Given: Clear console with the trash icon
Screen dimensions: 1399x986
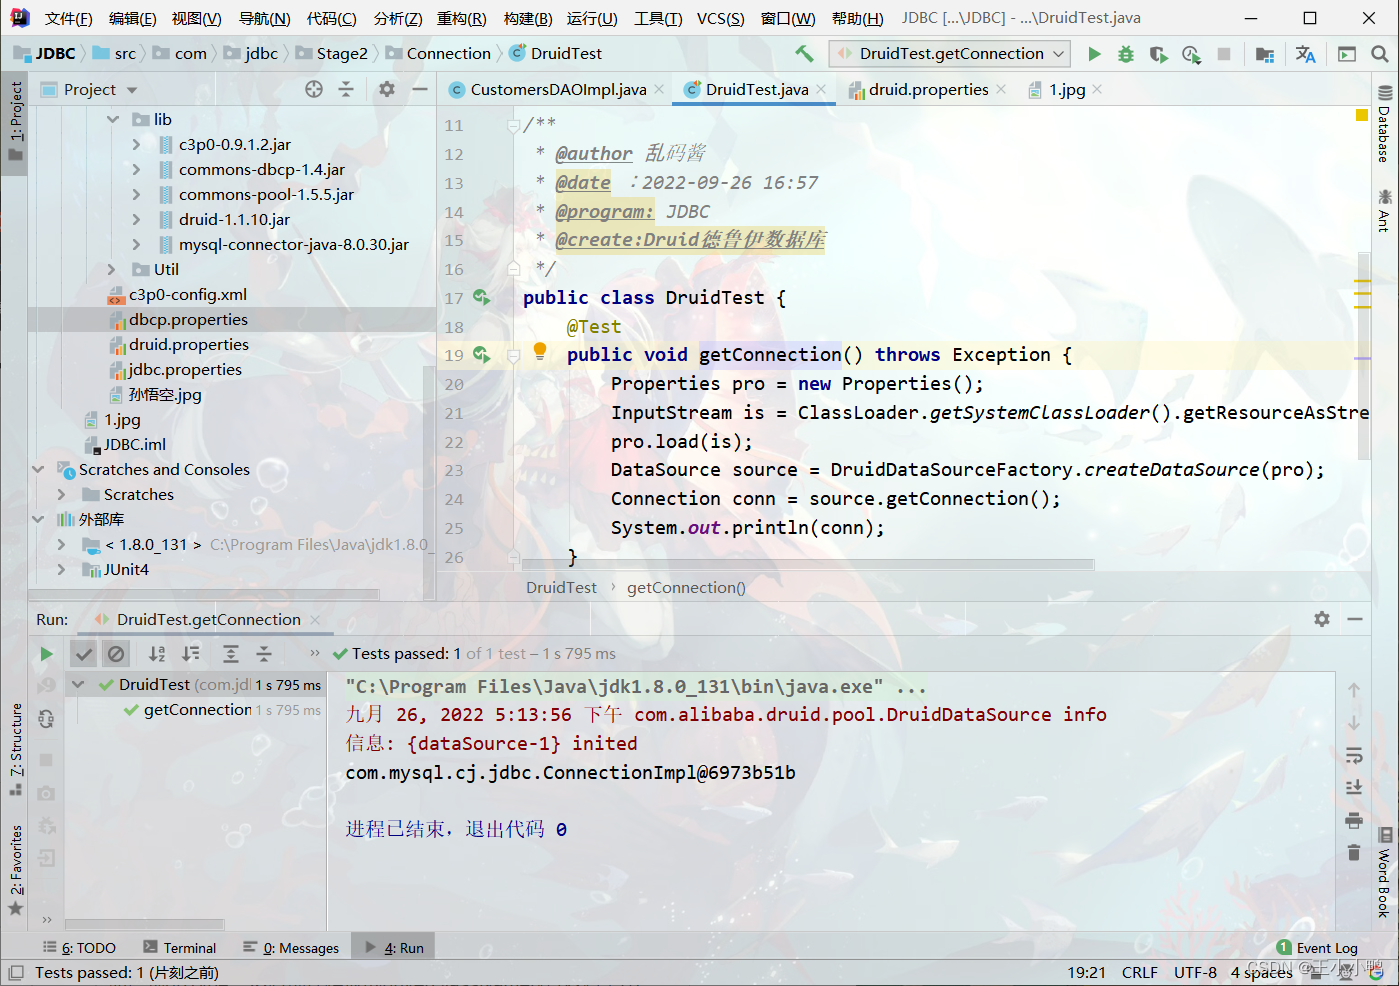Looking at the screenshot, I should tap(1354, 852).
